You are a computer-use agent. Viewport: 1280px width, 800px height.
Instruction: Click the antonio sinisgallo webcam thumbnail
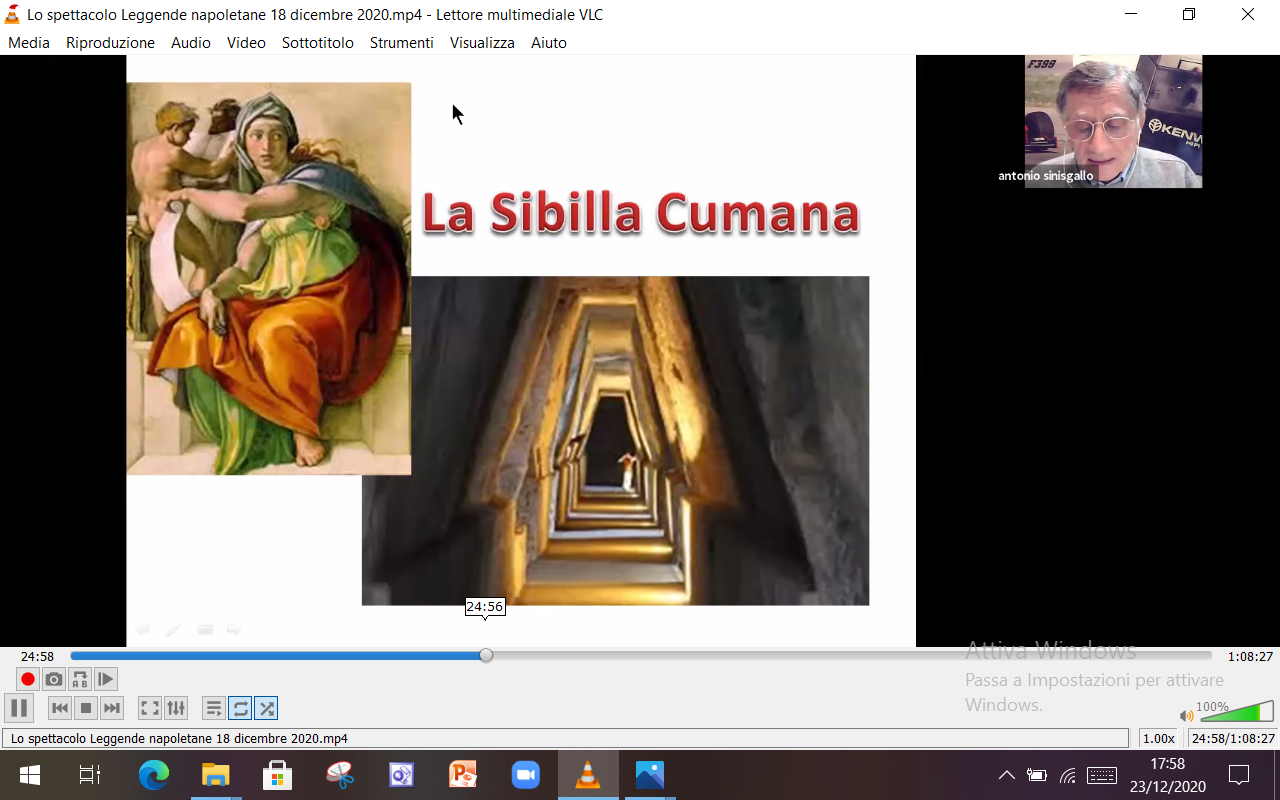pyautogui.click(x=1113, y=121)
